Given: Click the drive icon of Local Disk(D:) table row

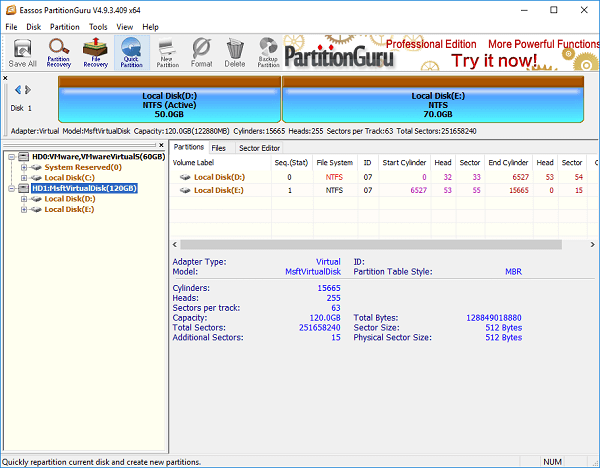Looking at the screenshot, I should [x=185, y=177].
